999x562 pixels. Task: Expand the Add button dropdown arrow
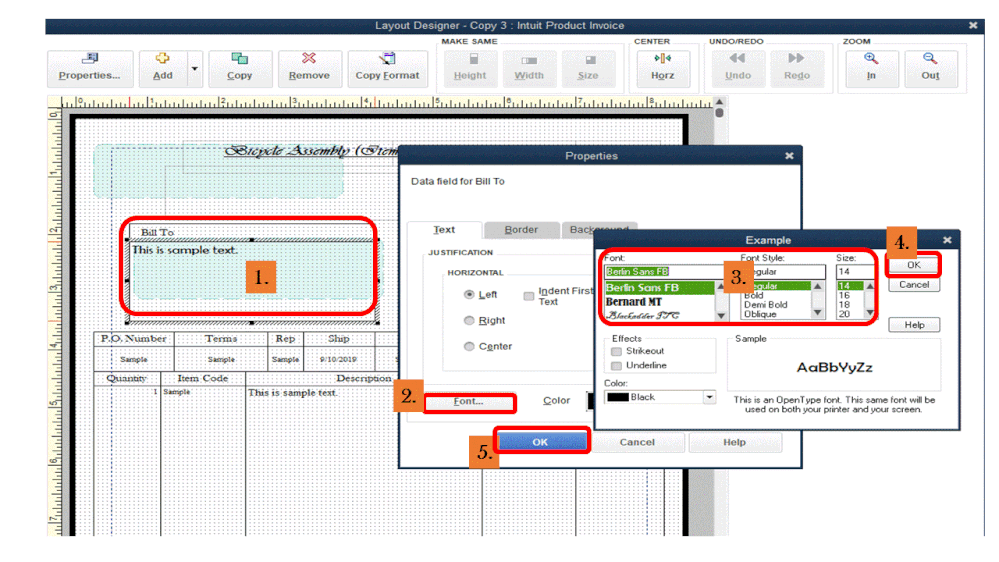[x=195, y=68]
